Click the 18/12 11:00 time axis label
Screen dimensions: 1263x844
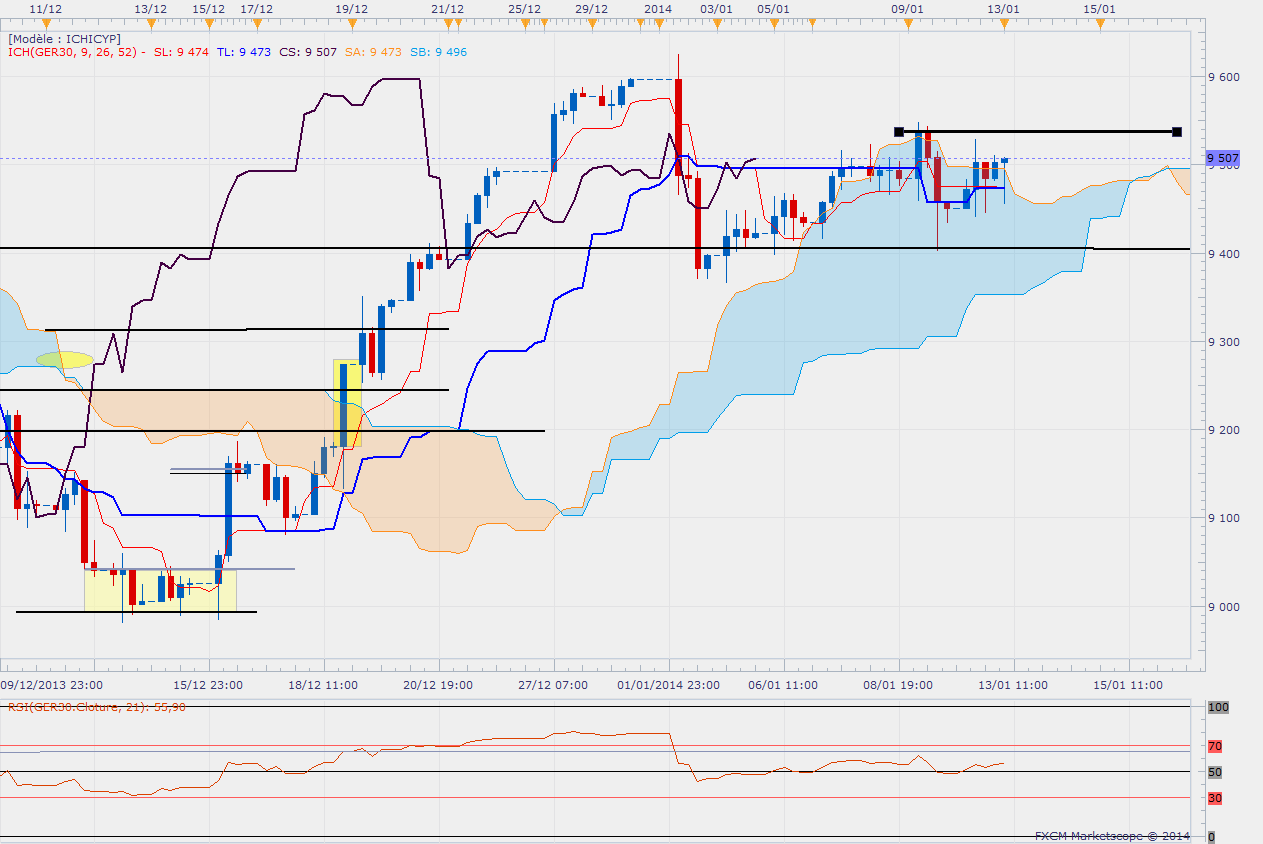[x=324, y=685]
